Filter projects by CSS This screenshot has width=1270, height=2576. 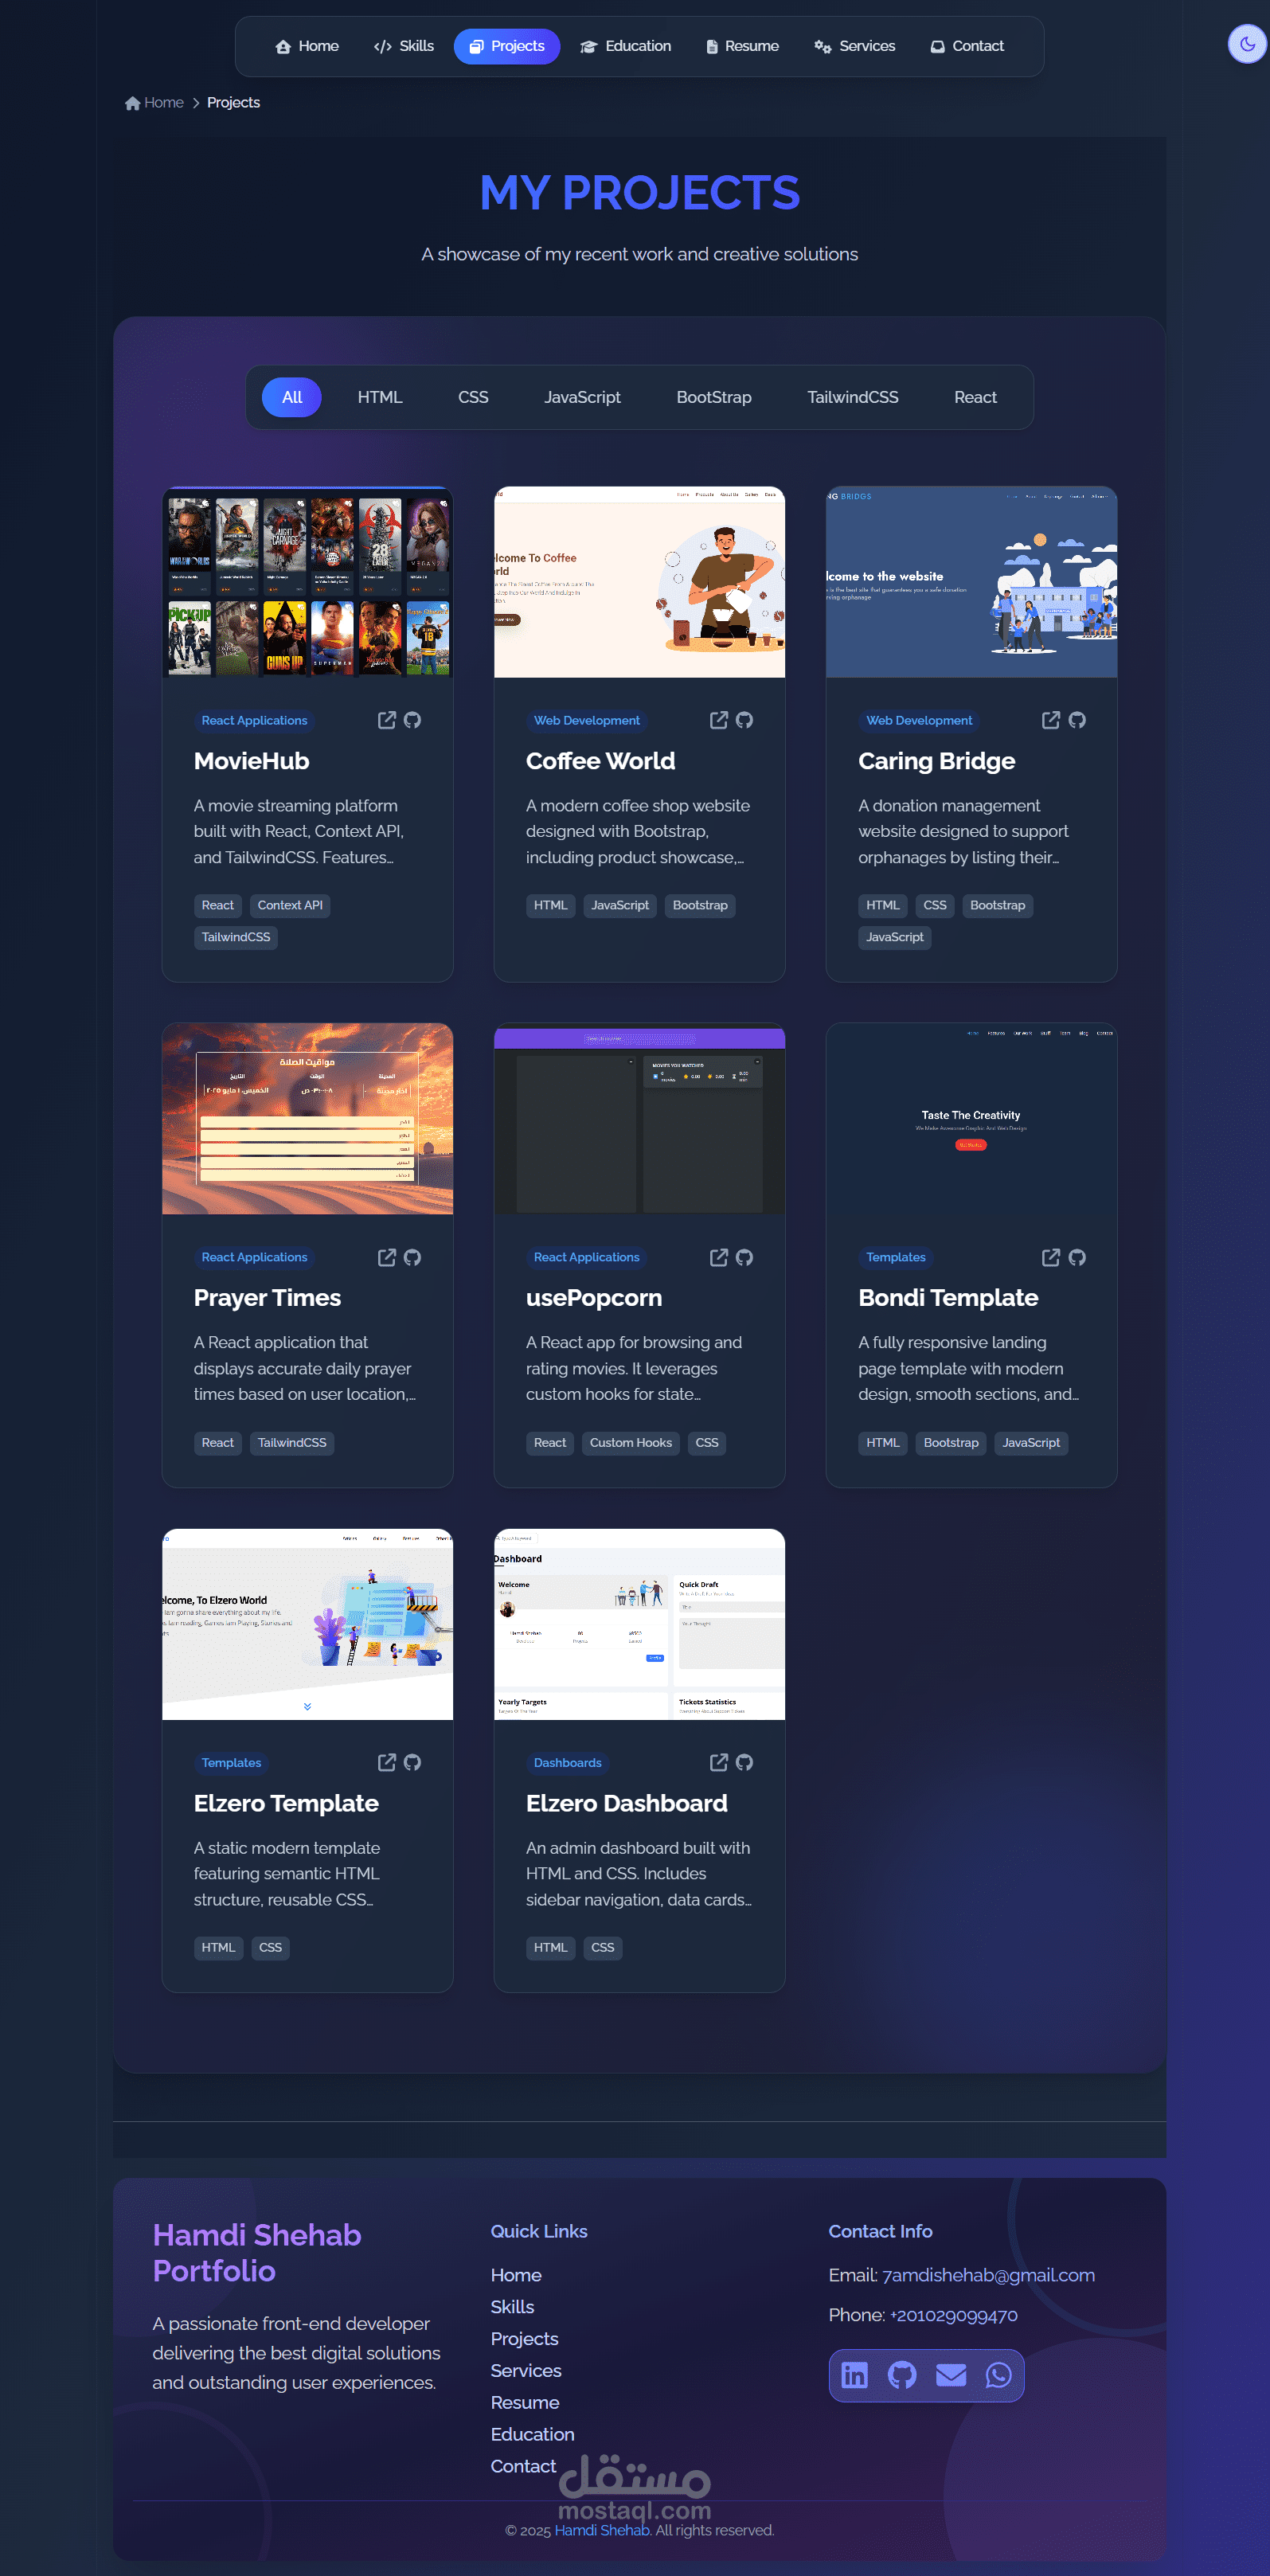click(473, 397)
